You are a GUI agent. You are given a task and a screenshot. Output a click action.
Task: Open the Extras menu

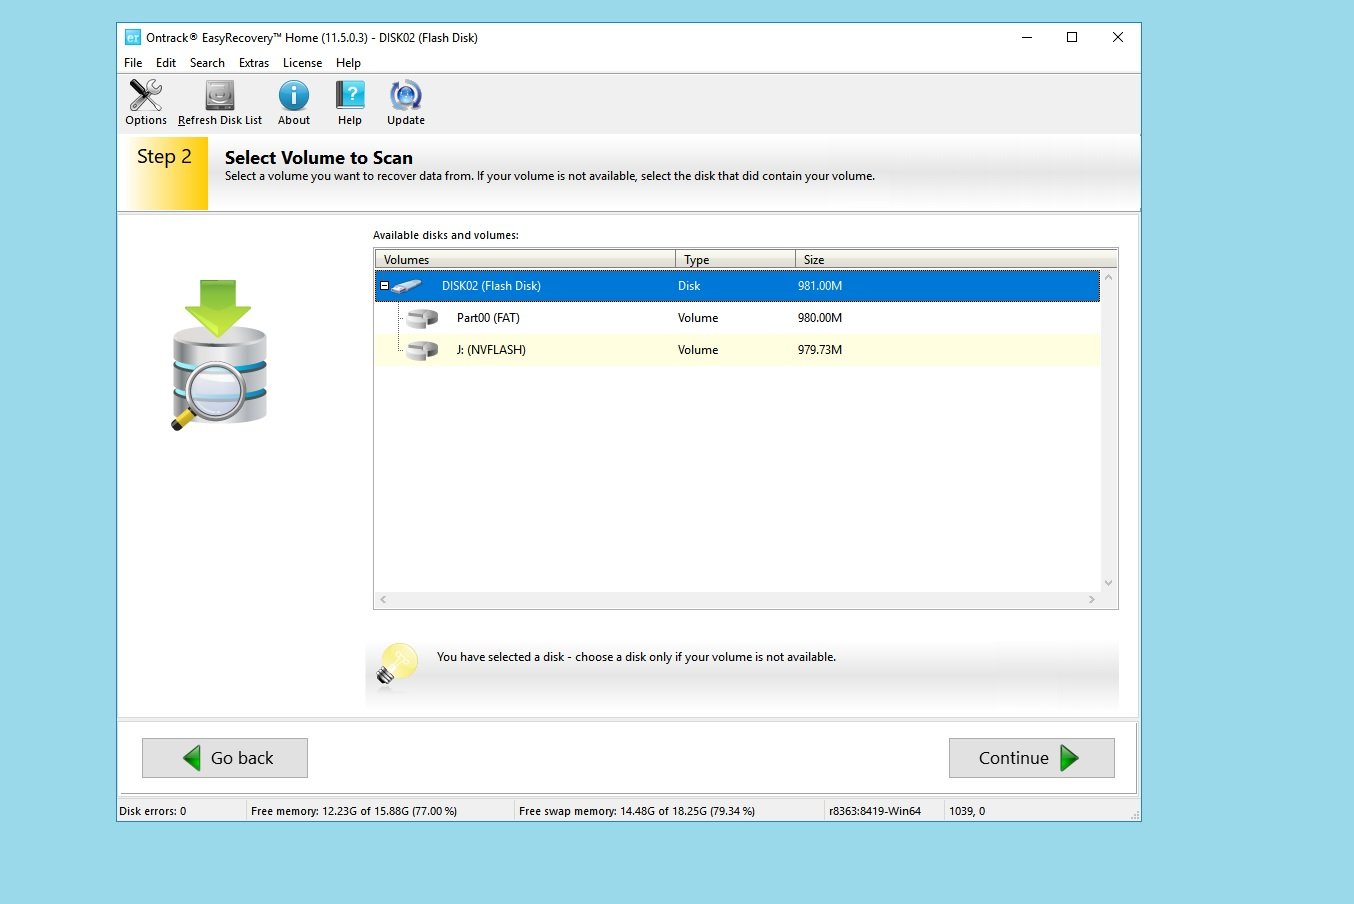(x=254, y=63)
